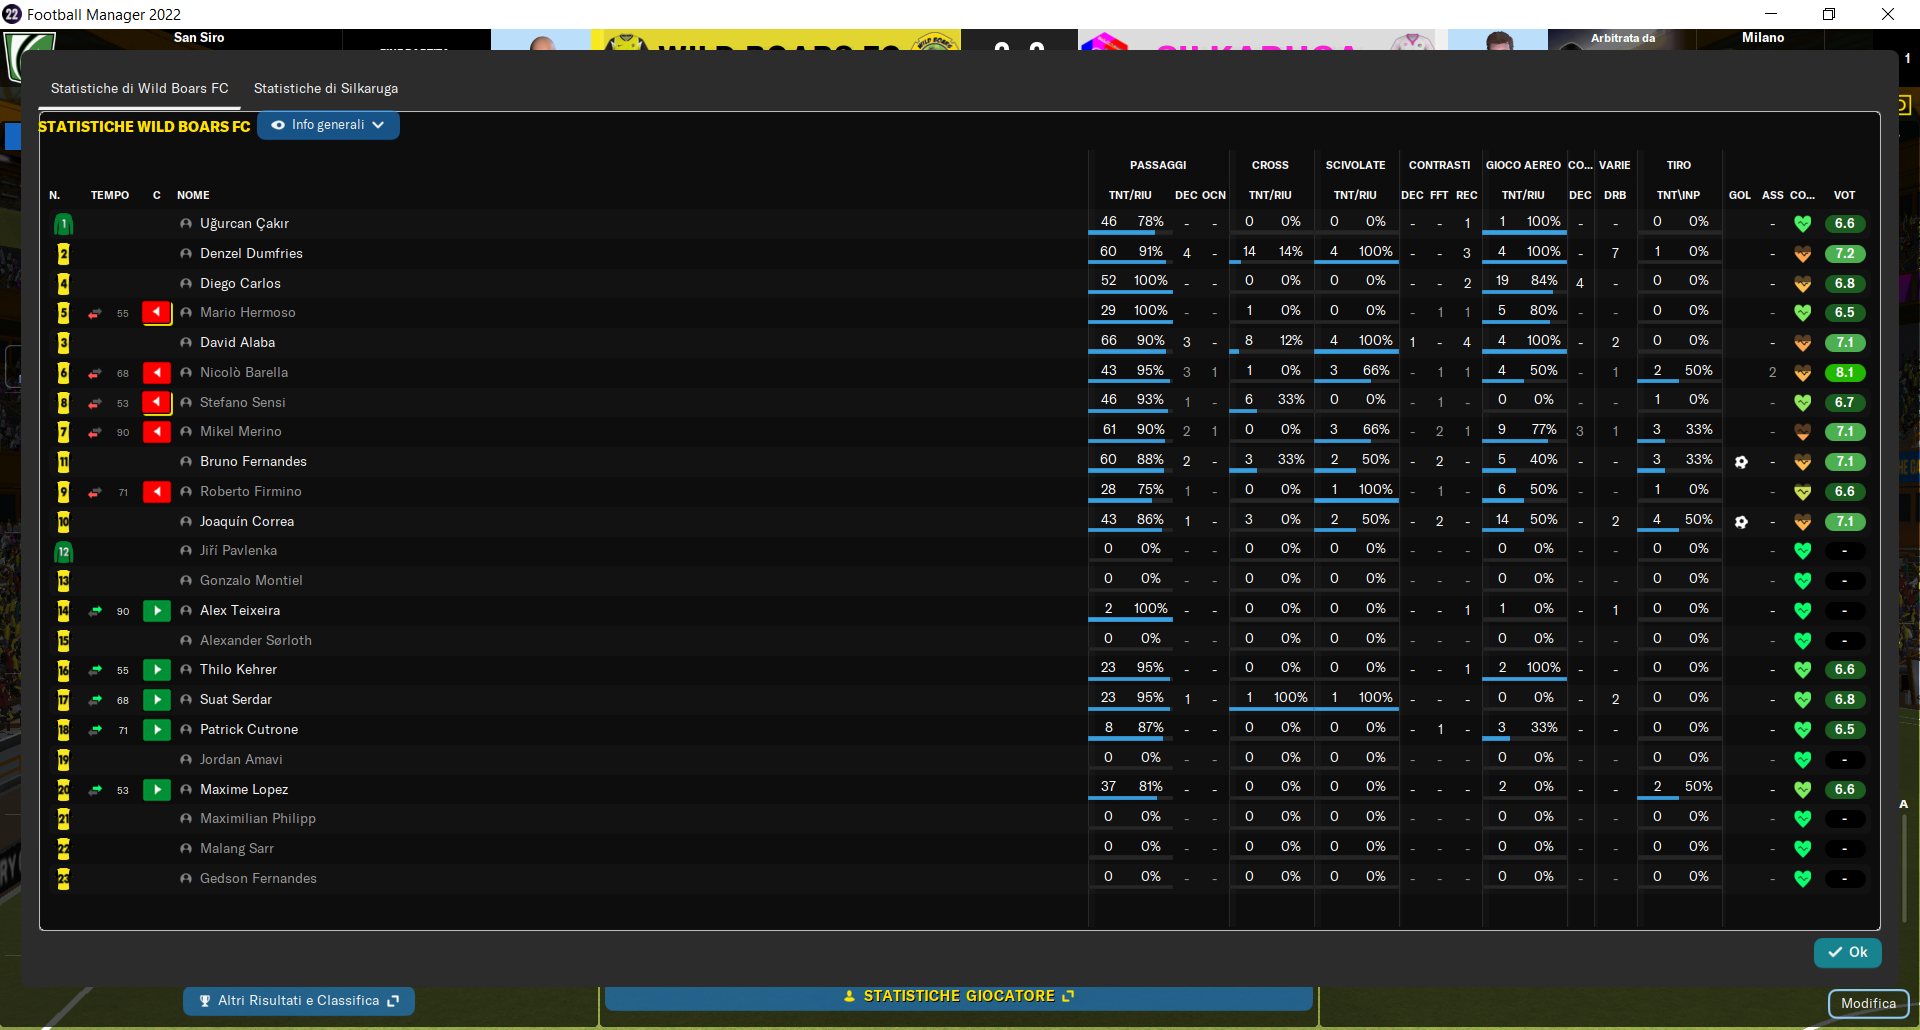The height and width of the screenshot is (1030, 1920).
Task: Sort by VOT rating column header
Action: point(1844,195)
